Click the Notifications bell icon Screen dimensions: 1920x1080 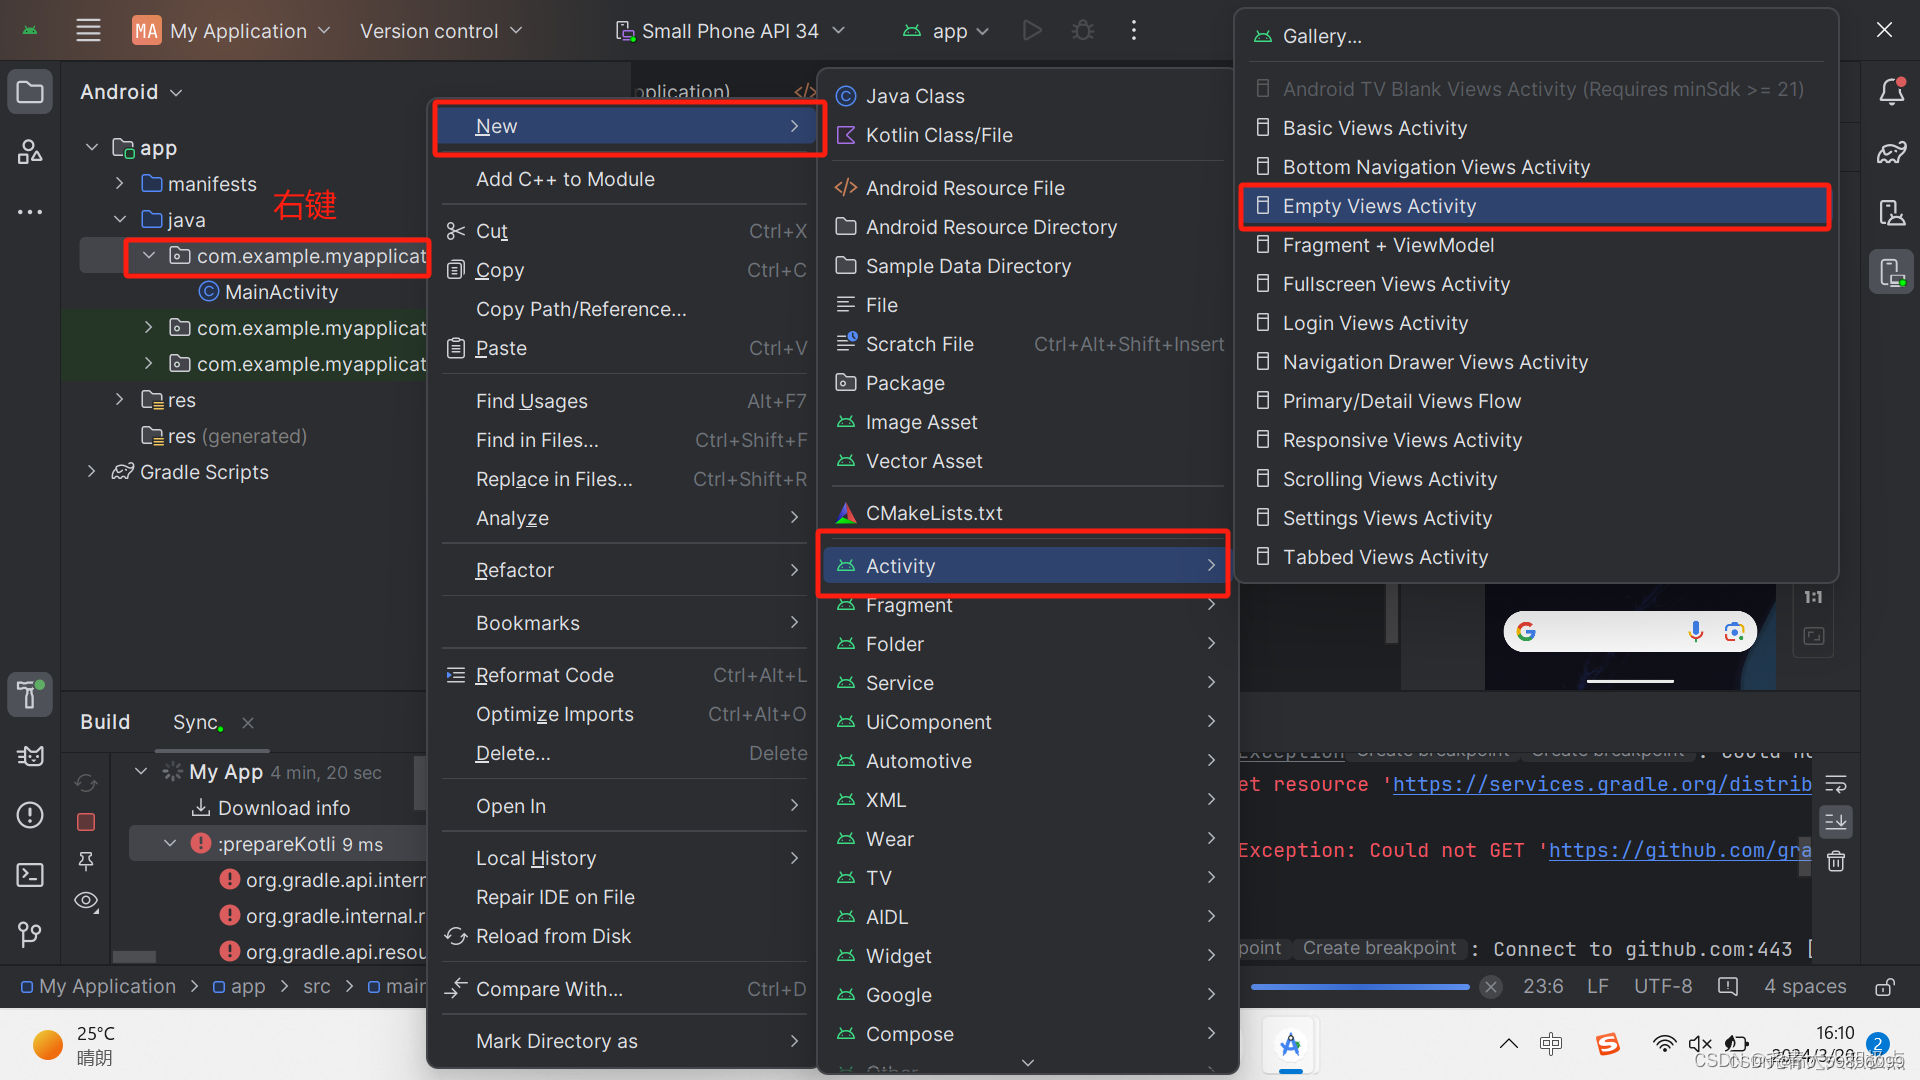point(1891,92)
